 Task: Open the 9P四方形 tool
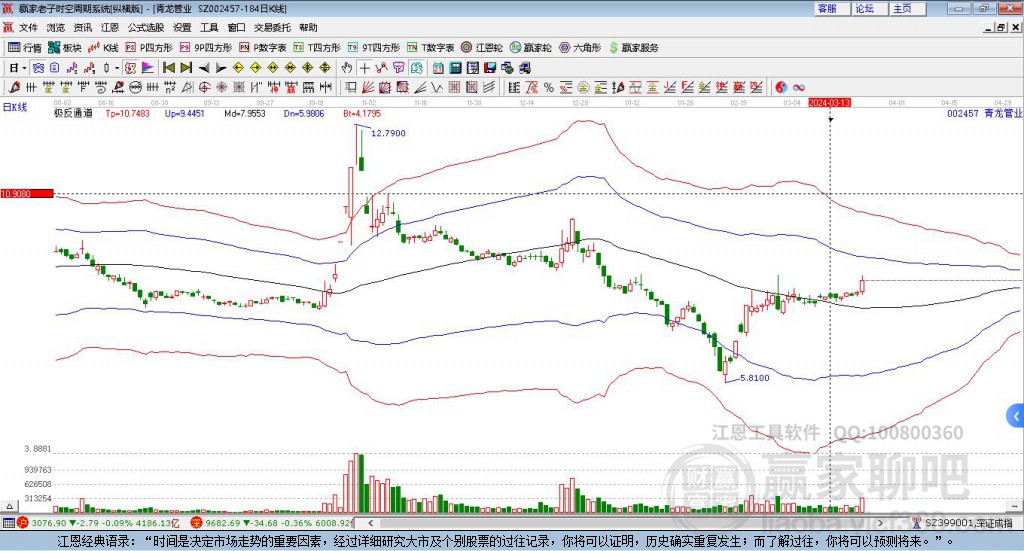click(206, 48)
